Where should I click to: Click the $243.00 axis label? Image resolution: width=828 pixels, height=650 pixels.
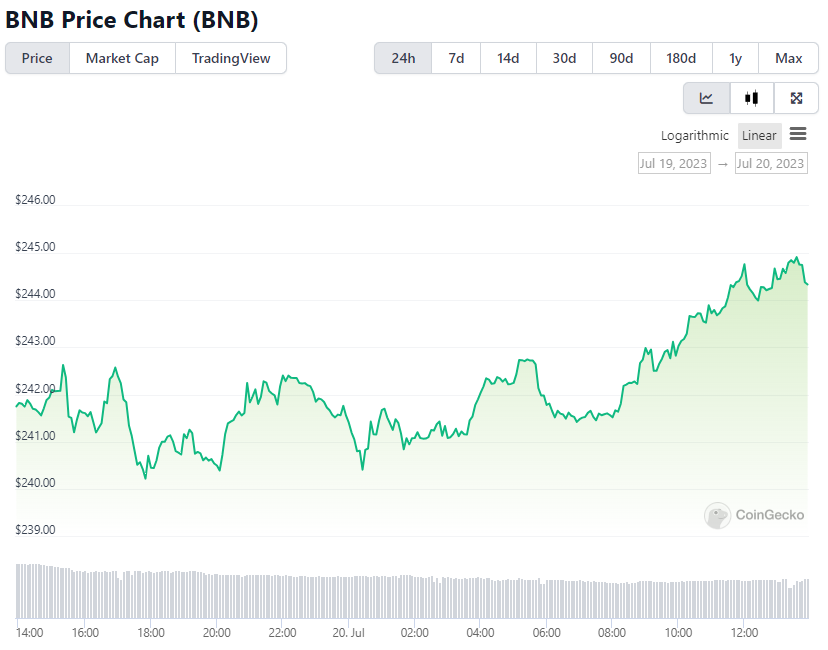coord(35,341)
